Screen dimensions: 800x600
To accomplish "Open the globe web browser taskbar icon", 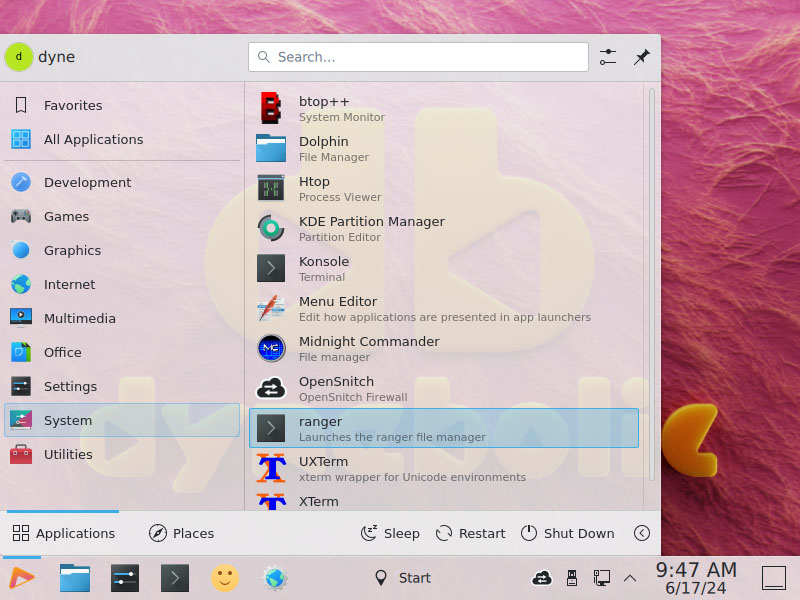I will [x=275, y=578].
